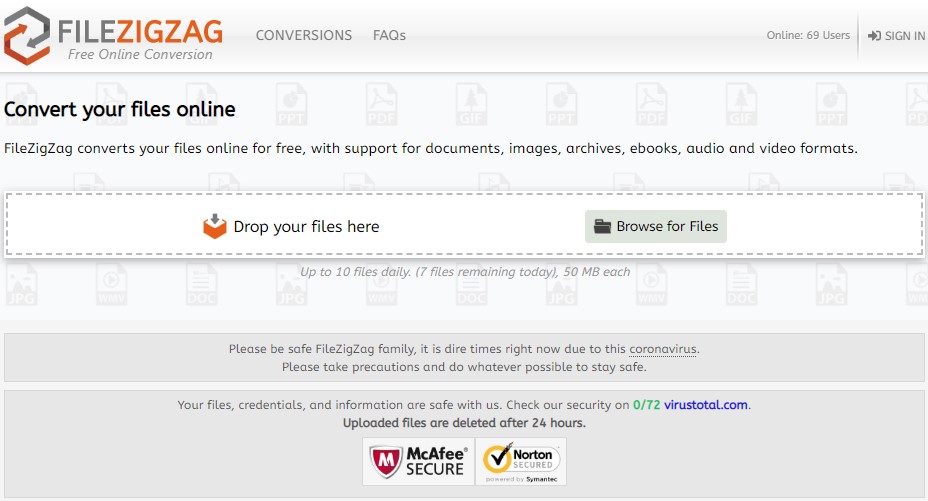
Task: Click the folder icon in Browse button
Action: (x=602, y=227)
